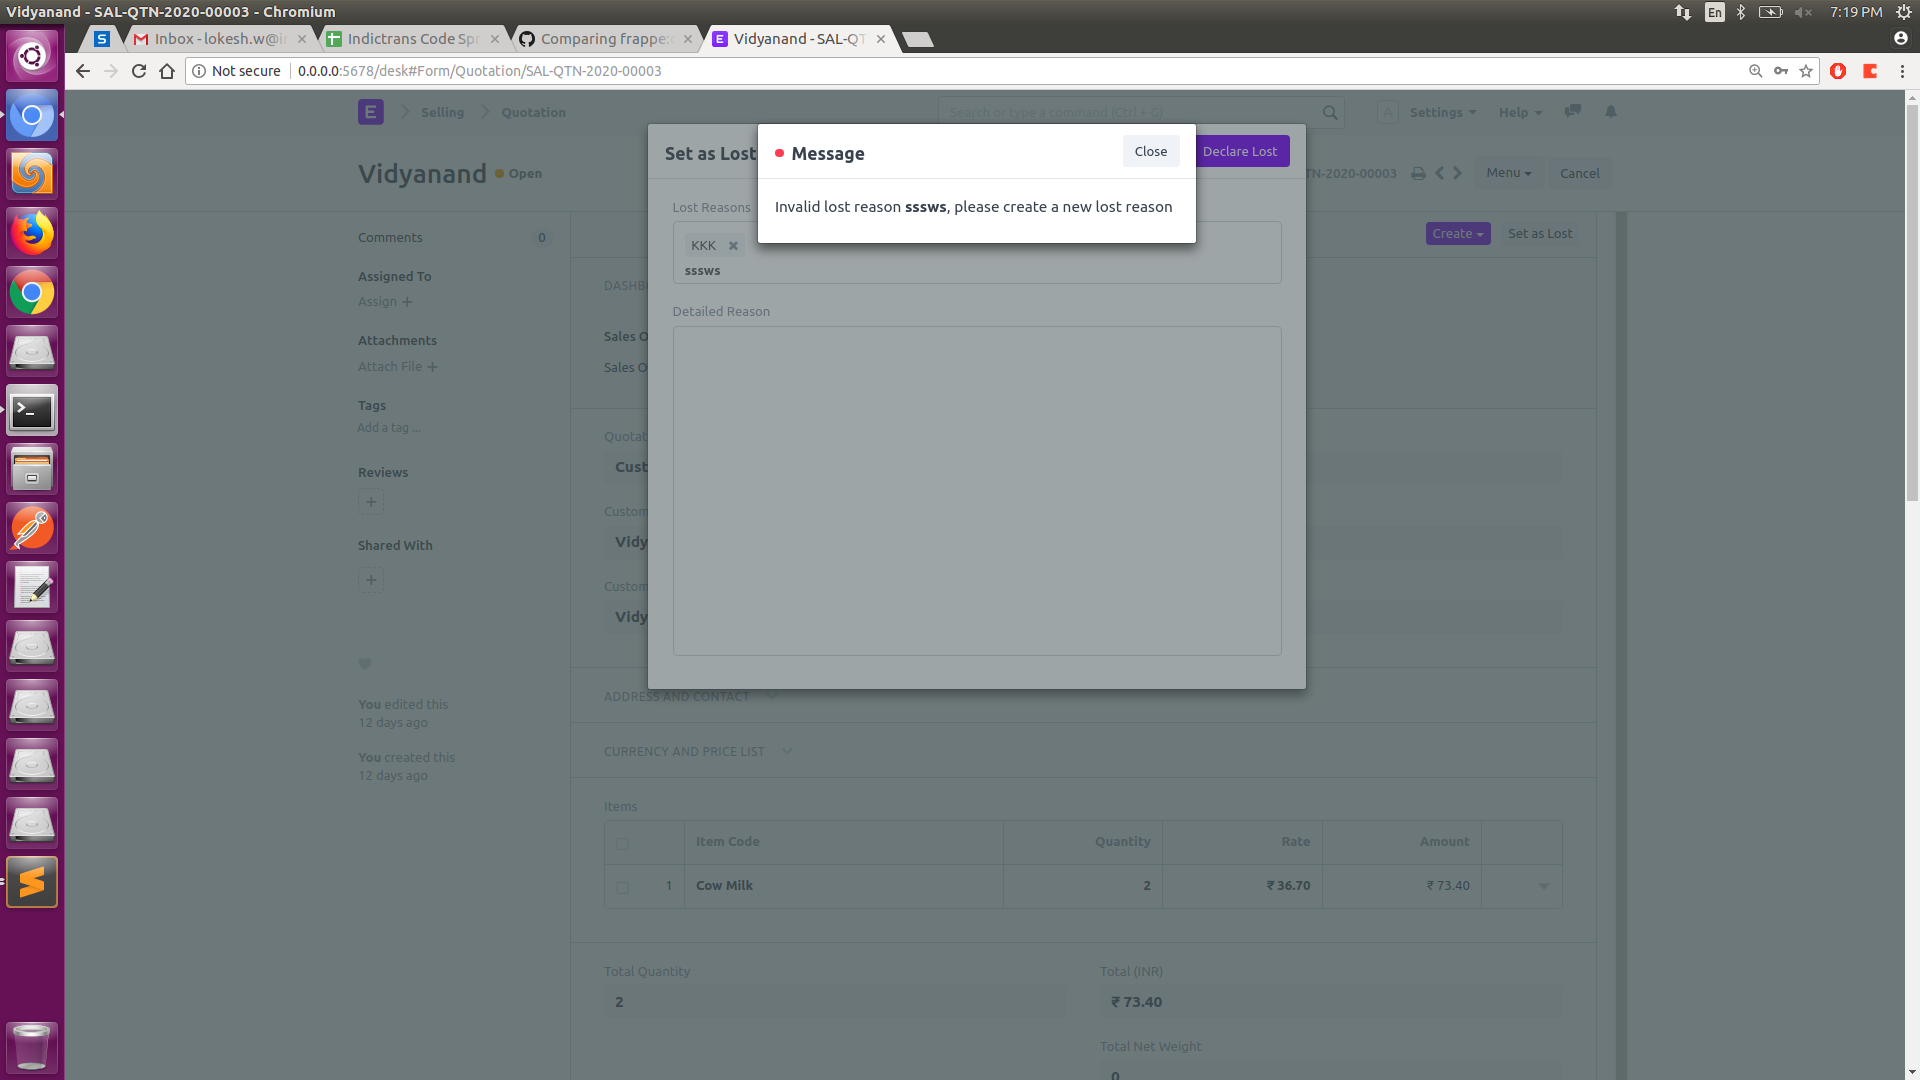Reload the current page
This screenshot has height=1080, width=1920.
(x=139, y=71)
